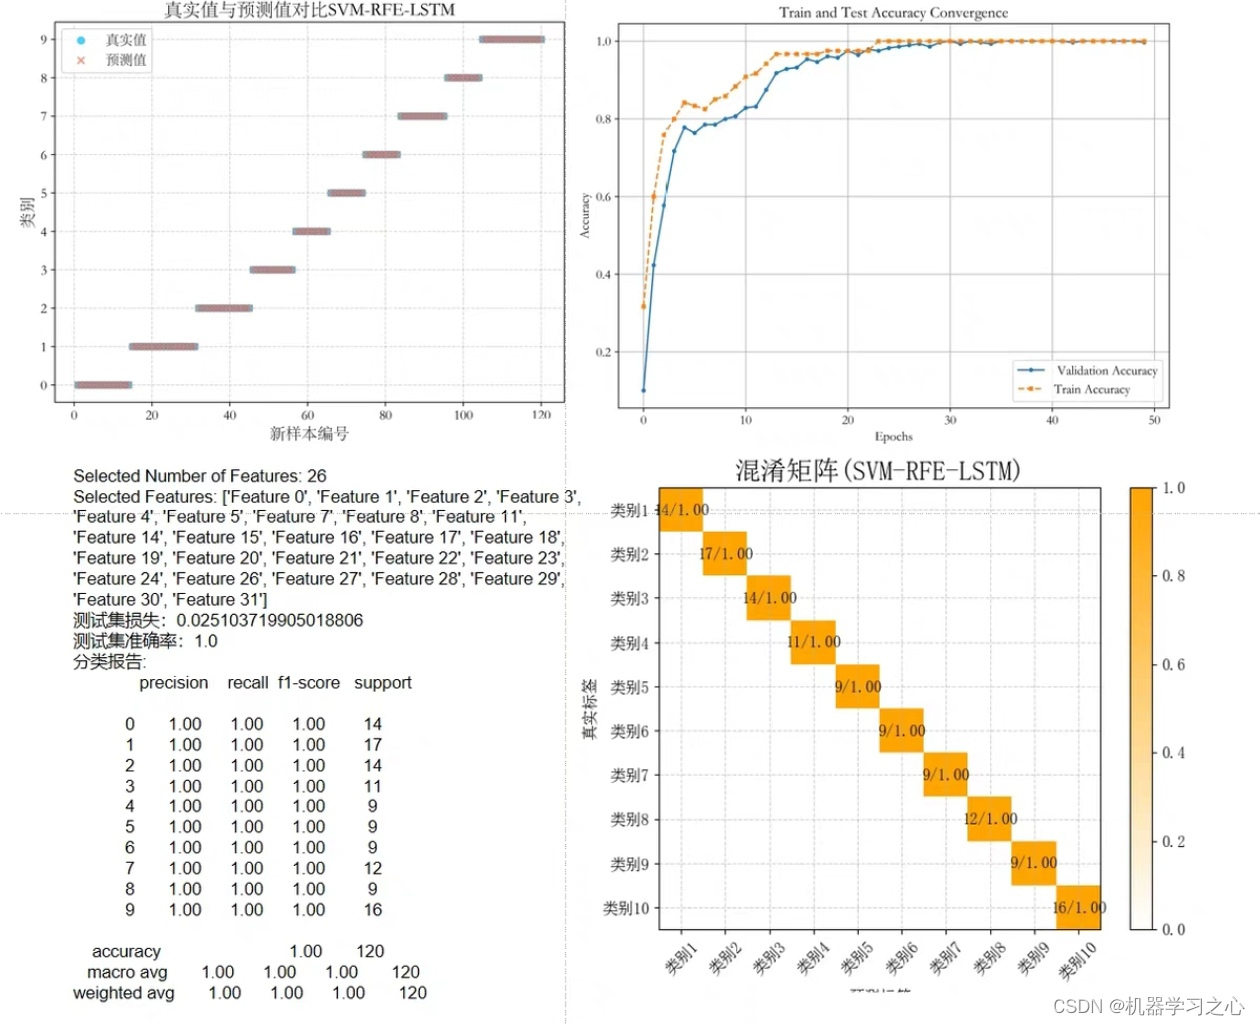Click the 12/1.00 confusion matrix cell

coord(989,819)
